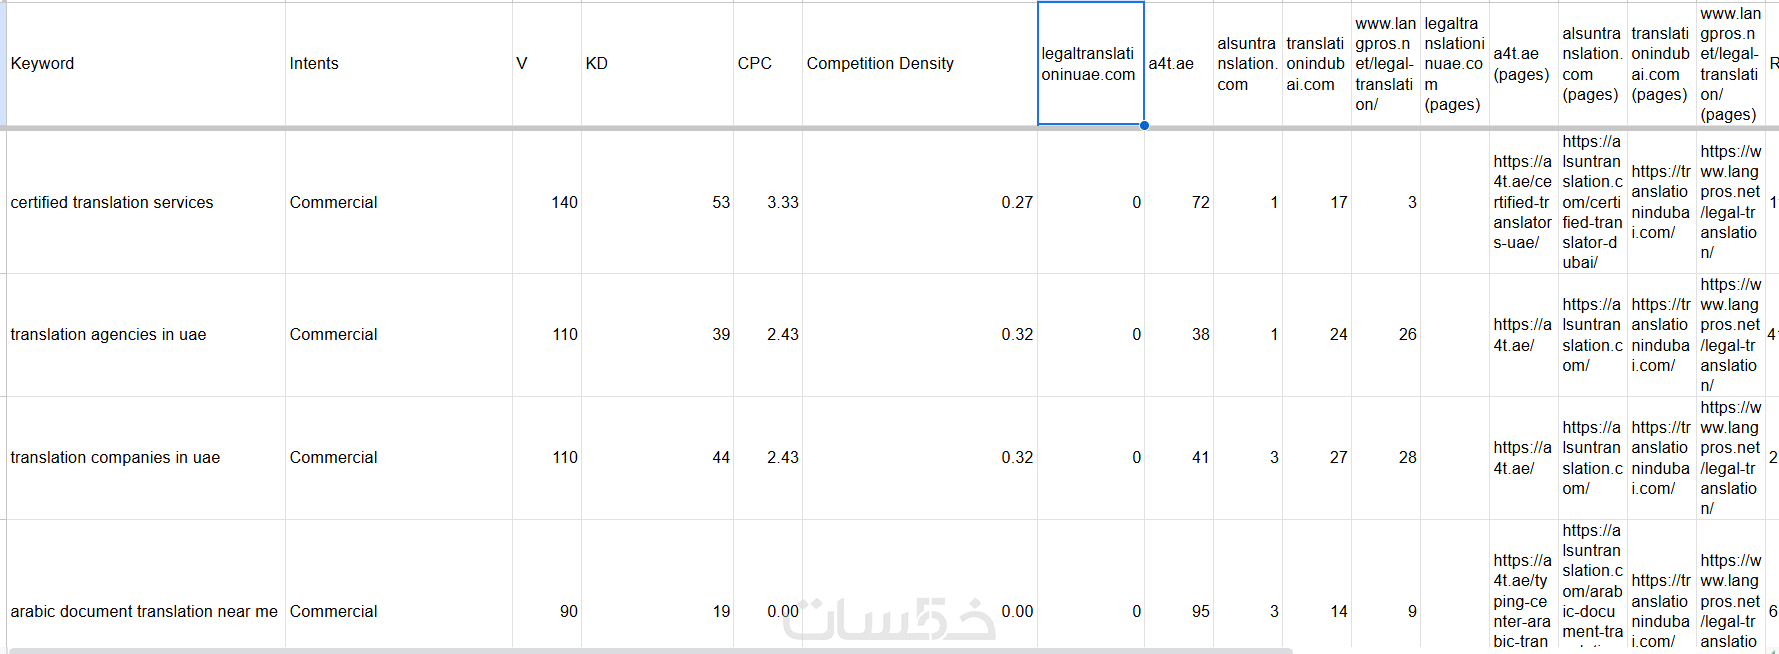Screen dimensions: 1779x654
Task: Click langpros rank value 26
Action: pyautogui.click(x=1385, y=335)
